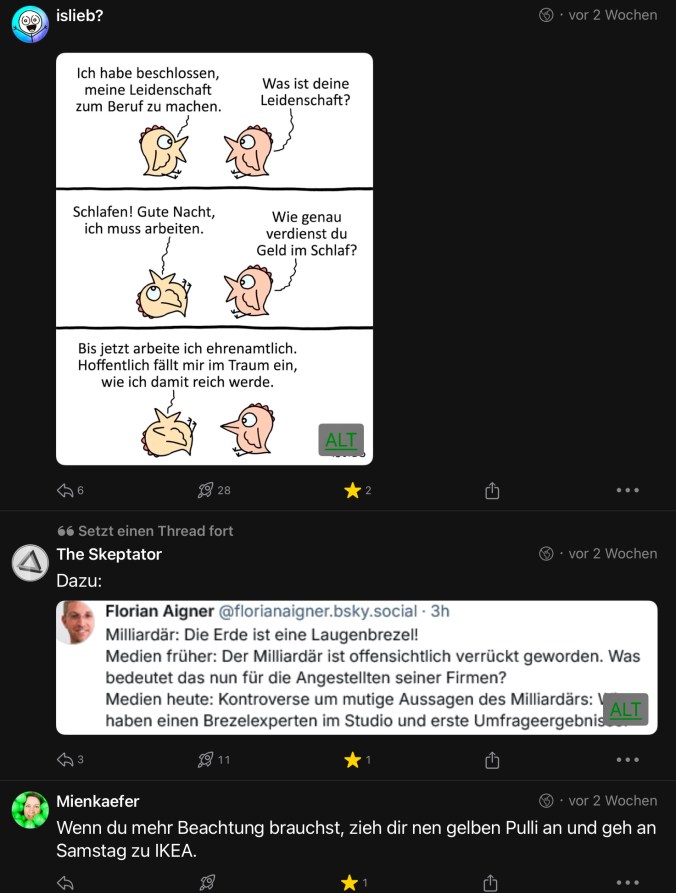This screenshot has width=676, height=893.
Task: Share the chicken comic post
Action: point(492,490)
